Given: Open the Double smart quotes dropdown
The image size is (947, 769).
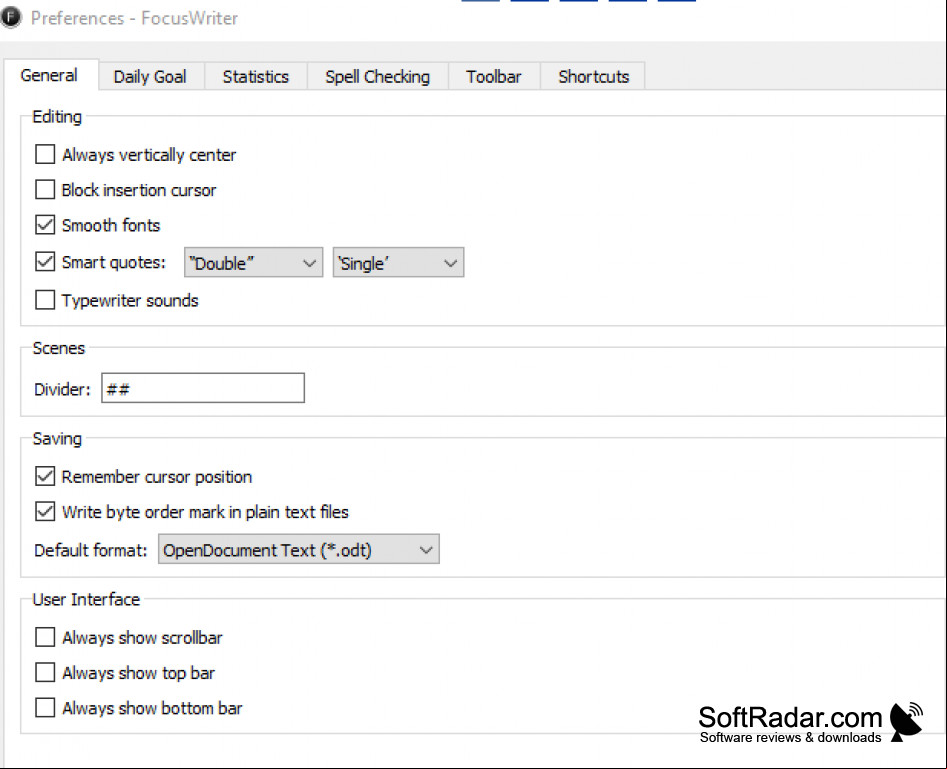Looking at the screenshot, I should click(253, 263).
